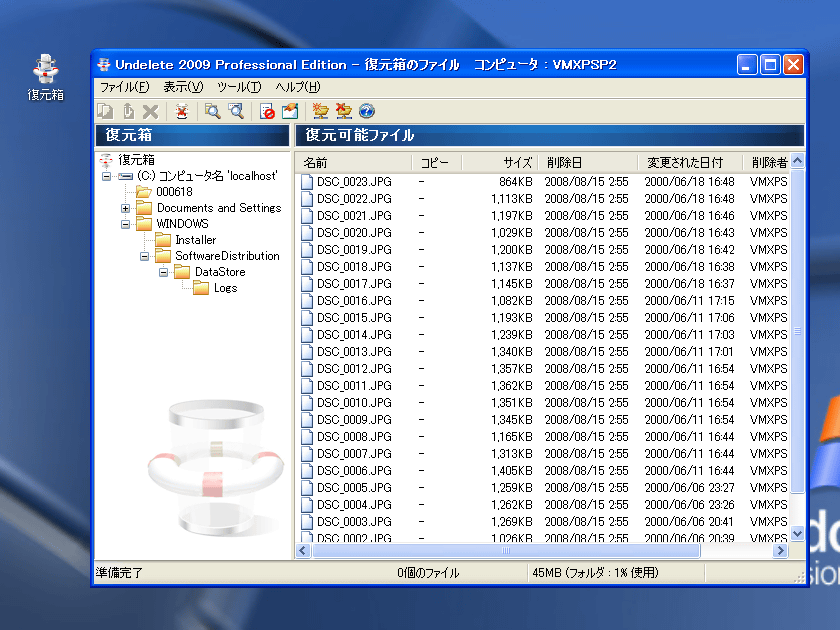
Task: Expand Documents and Settings node
Action: (x=125, y=208)
